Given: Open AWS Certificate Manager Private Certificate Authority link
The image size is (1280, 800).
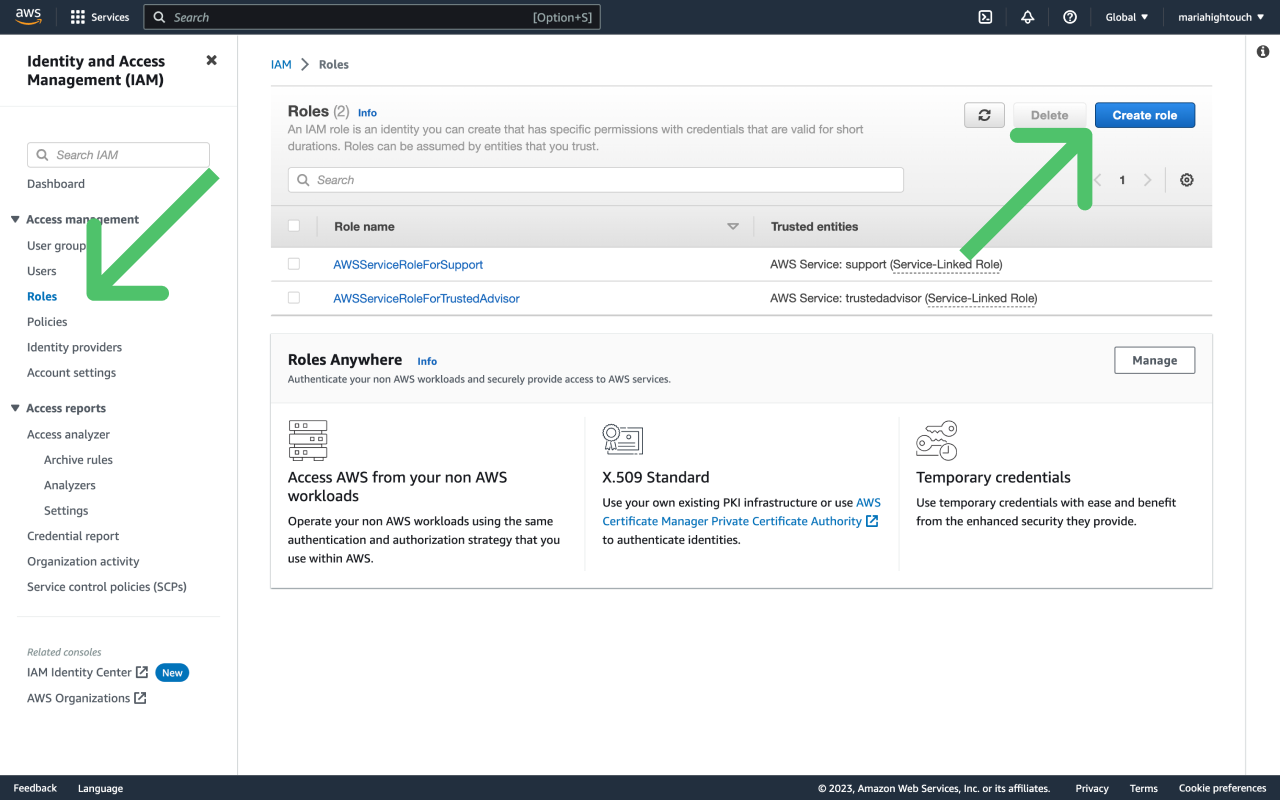Looking at the screenshot, I should pos(740,512).
